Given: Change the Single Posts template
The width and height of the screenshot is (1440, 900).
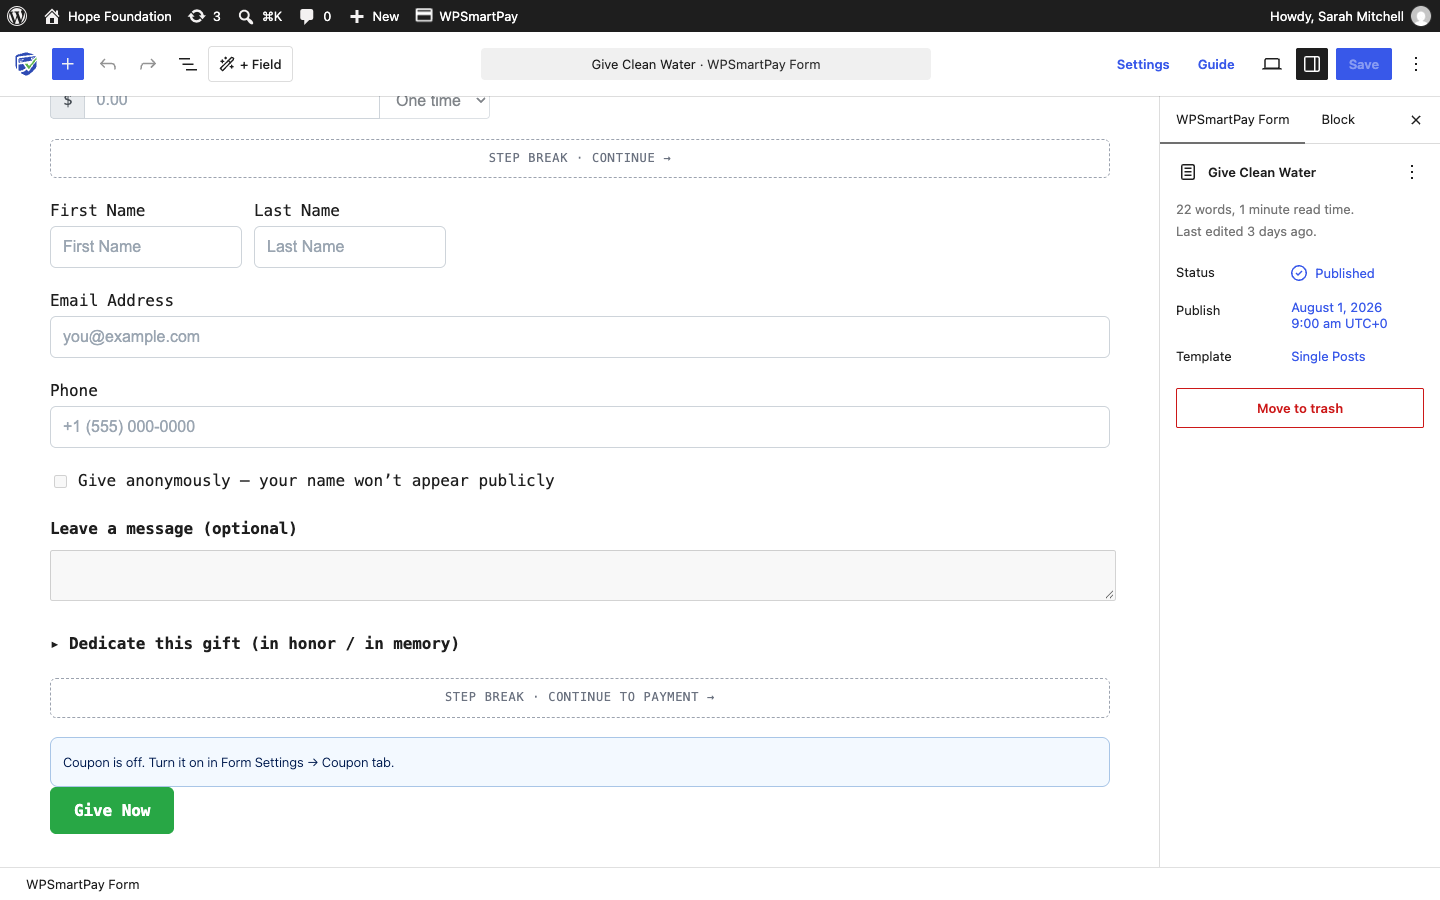Looking at the screenshot, I should click(x=1328, y=356).
